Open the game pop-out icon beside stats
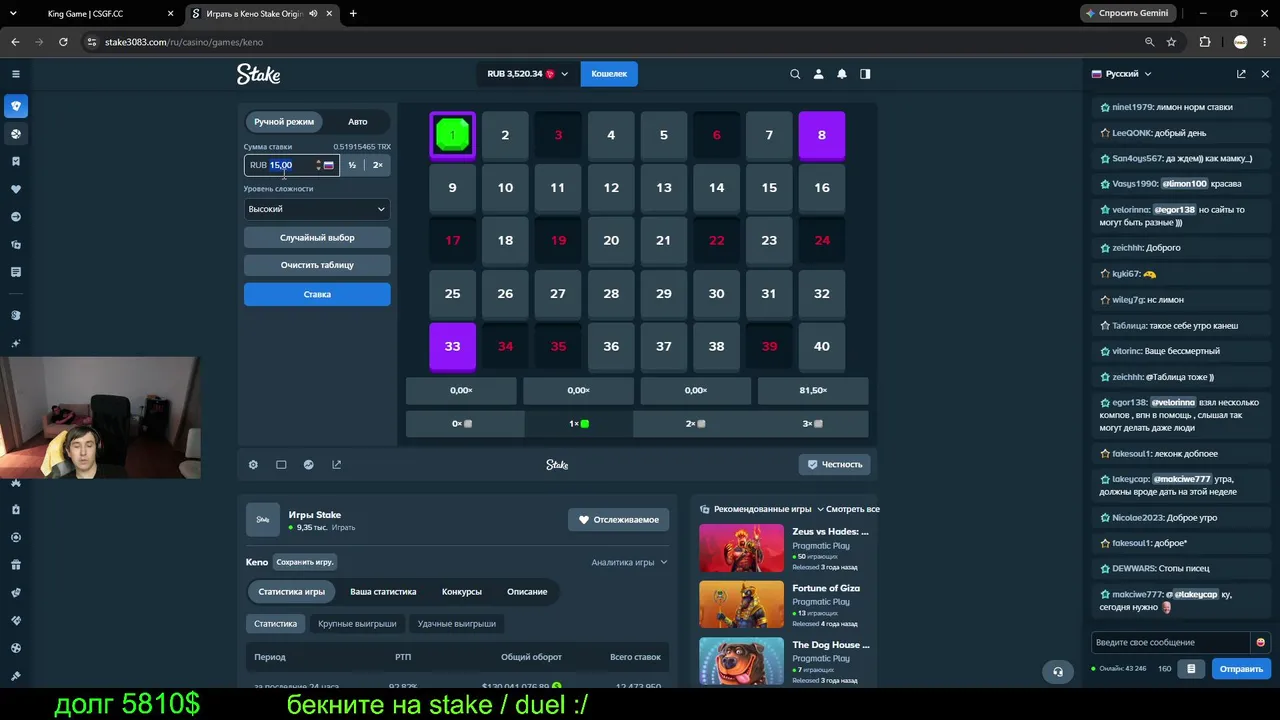Image resolution: width=1280 pixels, height=720 pixels. (x=337, y=464)
